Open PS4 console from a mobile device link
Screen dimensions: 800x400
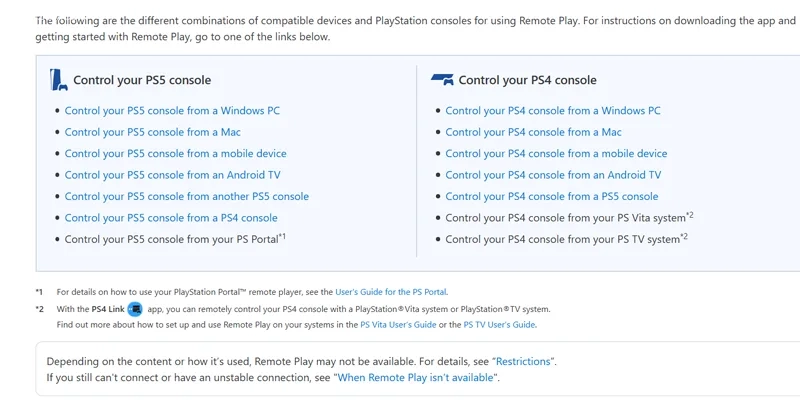[556, 154]
